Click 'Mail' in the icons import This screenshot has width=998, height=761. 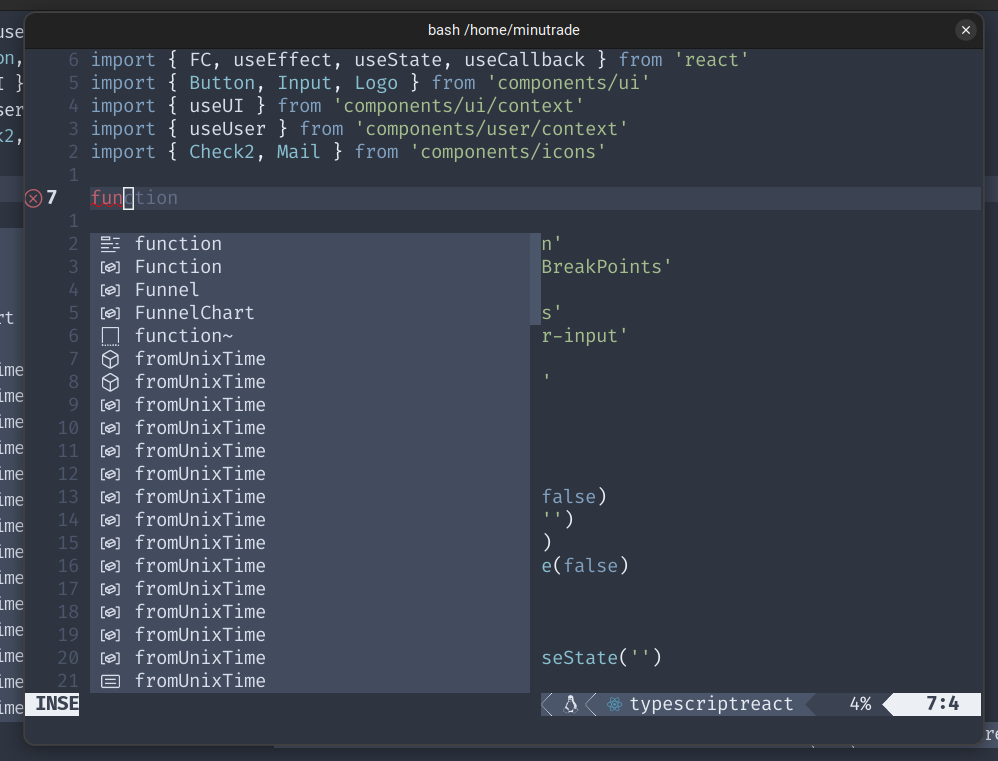(x=299, y=151)
